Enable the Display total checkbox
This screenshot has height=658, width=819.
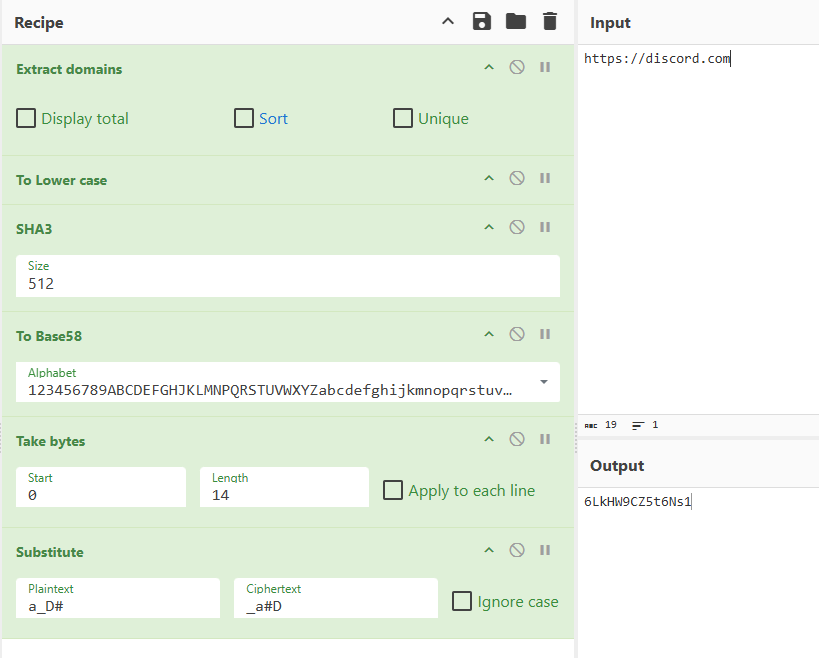[27, 118]
